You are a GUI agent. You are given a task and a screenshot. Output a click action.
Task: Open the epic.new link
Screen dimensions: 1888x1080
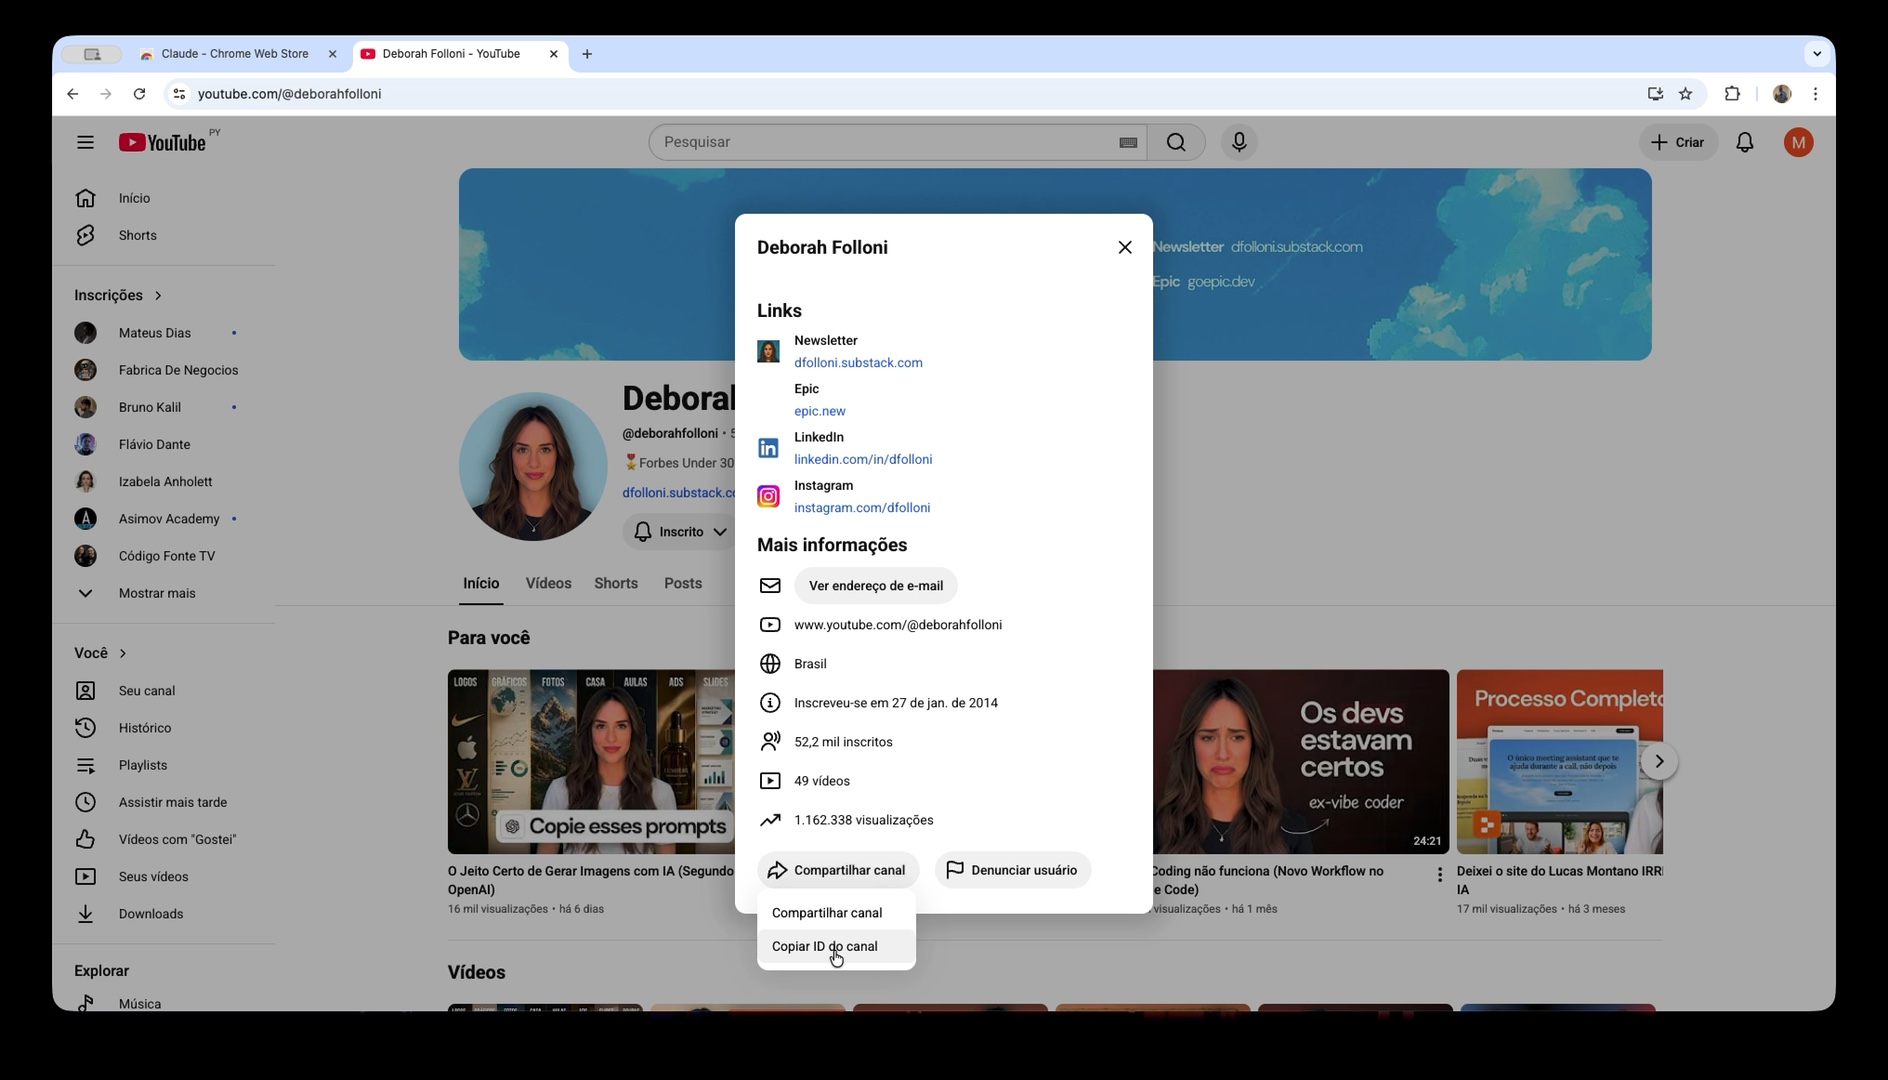(x=820, y=411)
